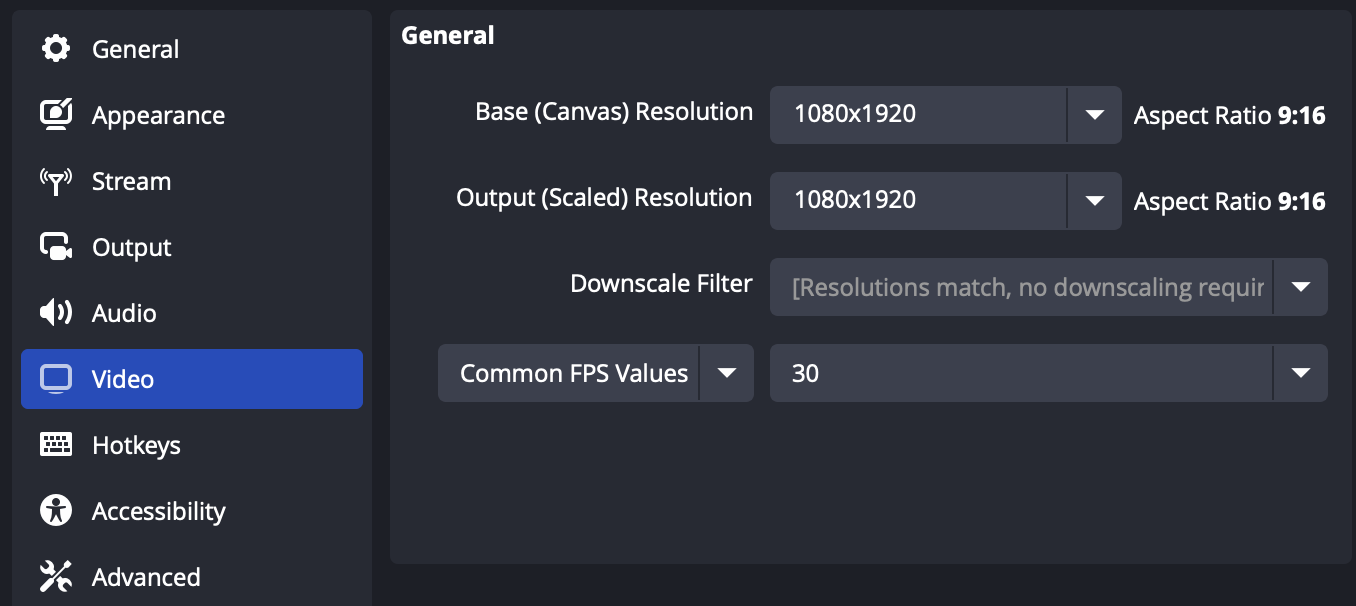Click the FPS field showing 30
1356x606 pixels.
click(1021, 373)
